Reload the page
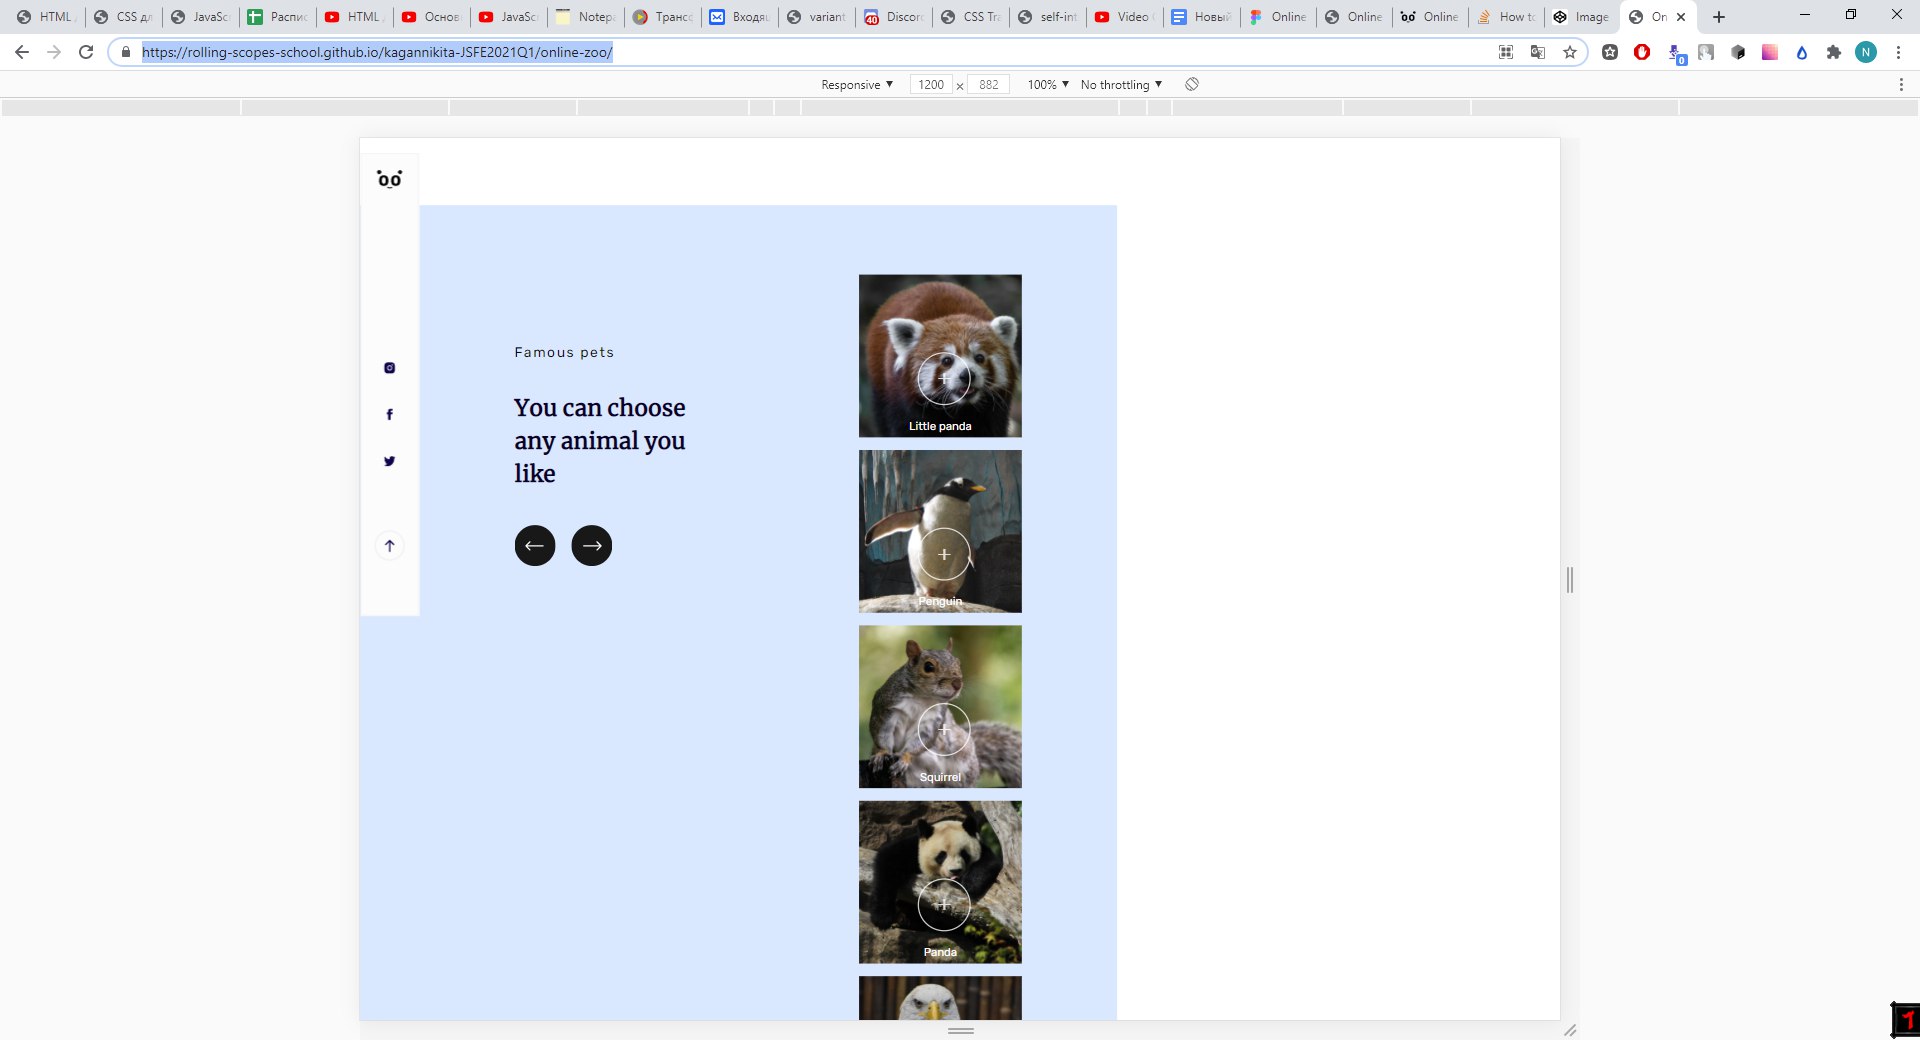1920x1040 pixels. click(x=86, y=52)
